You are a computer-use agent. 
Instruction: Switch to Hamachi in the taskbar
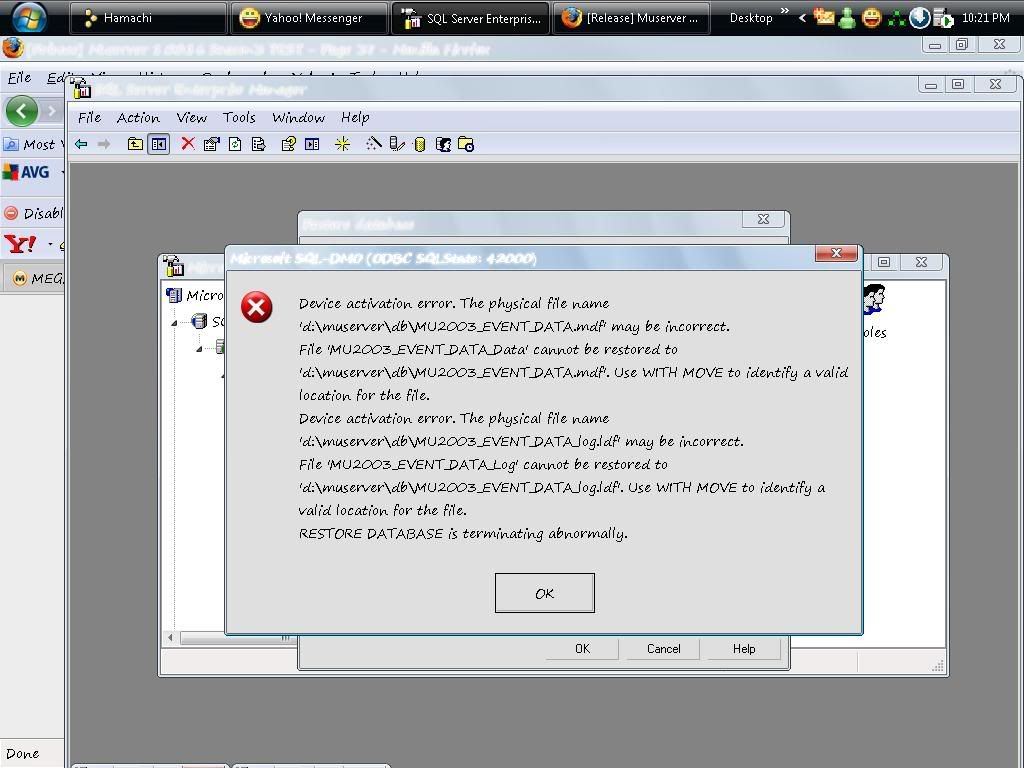pyautogui.click(x=150, y=18)
